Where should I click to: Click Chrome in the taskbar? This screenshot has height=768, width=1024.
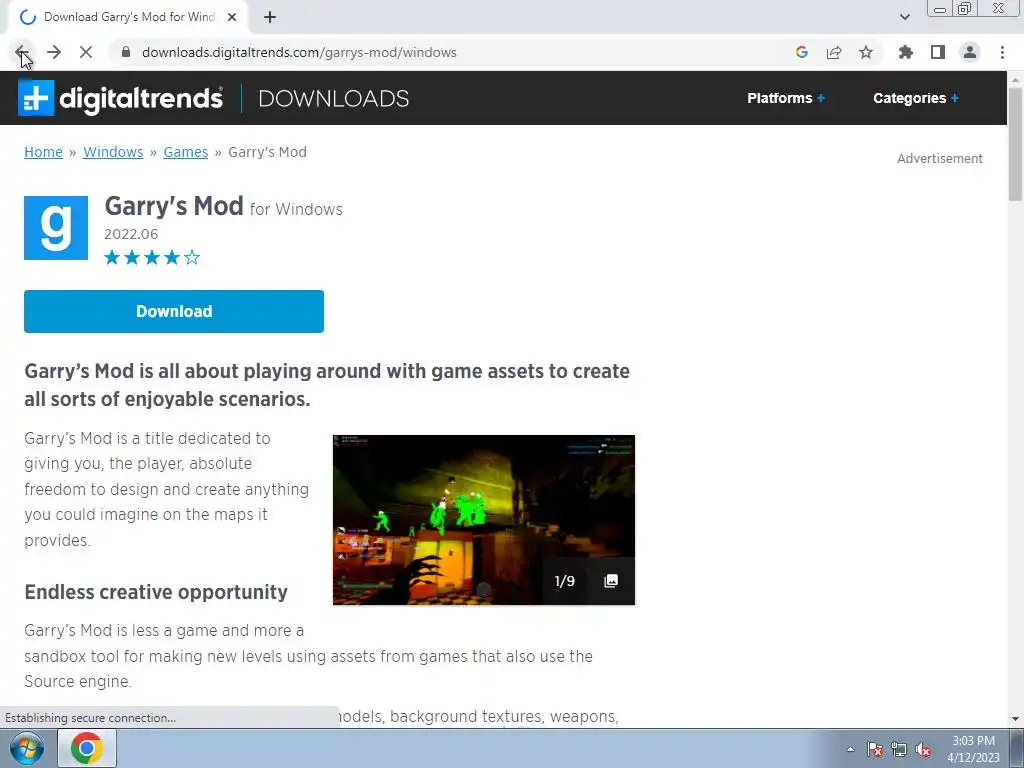pos(87,748)
